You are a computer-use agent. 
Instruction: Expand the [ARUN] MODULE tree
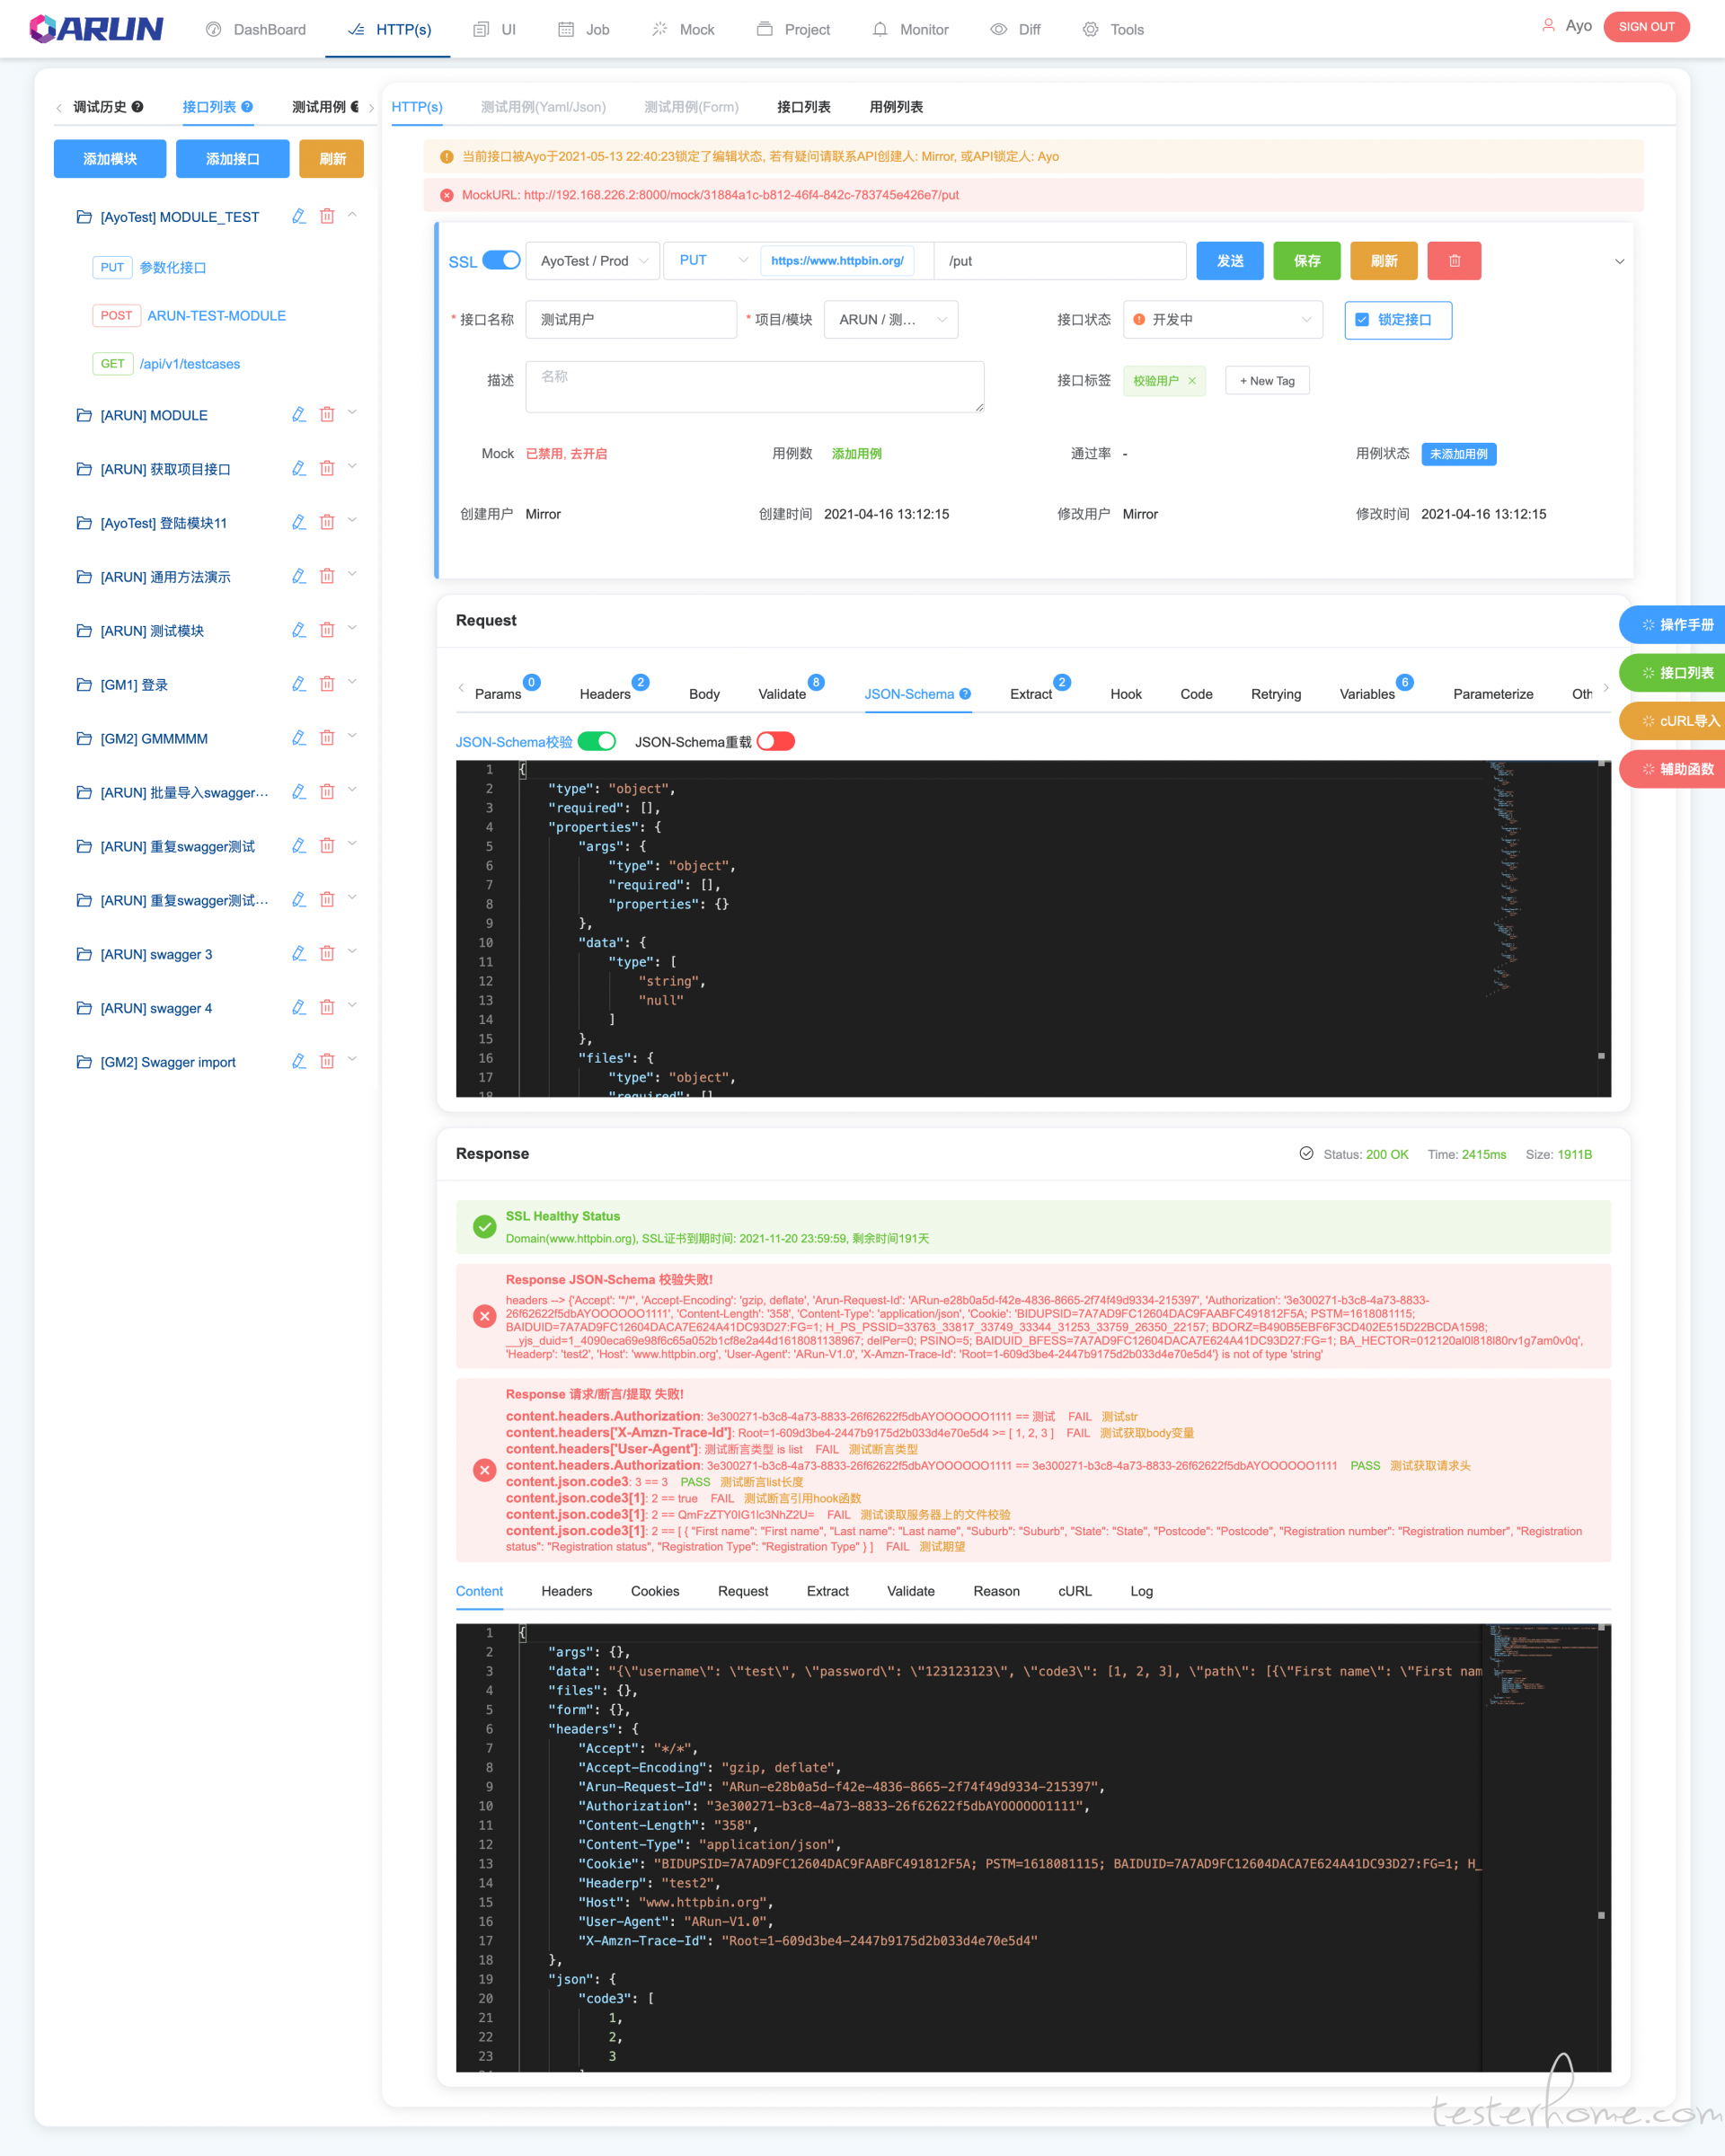352,413
